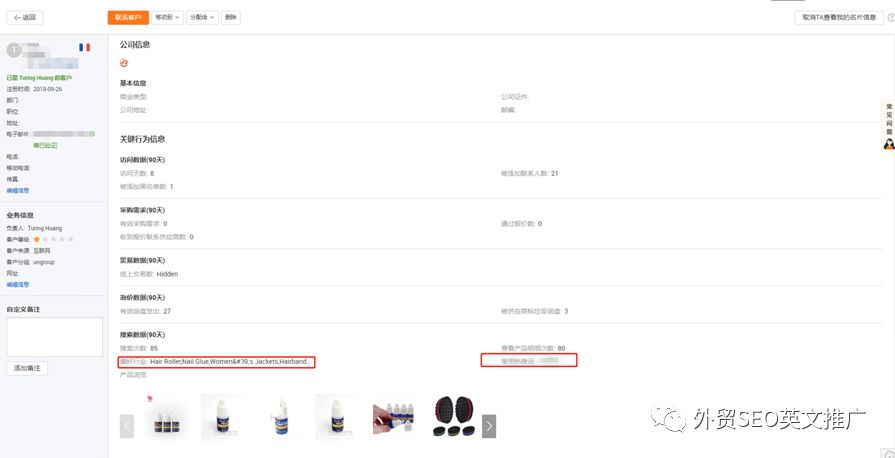Open the help question mark icon

[x=890, y=18]
